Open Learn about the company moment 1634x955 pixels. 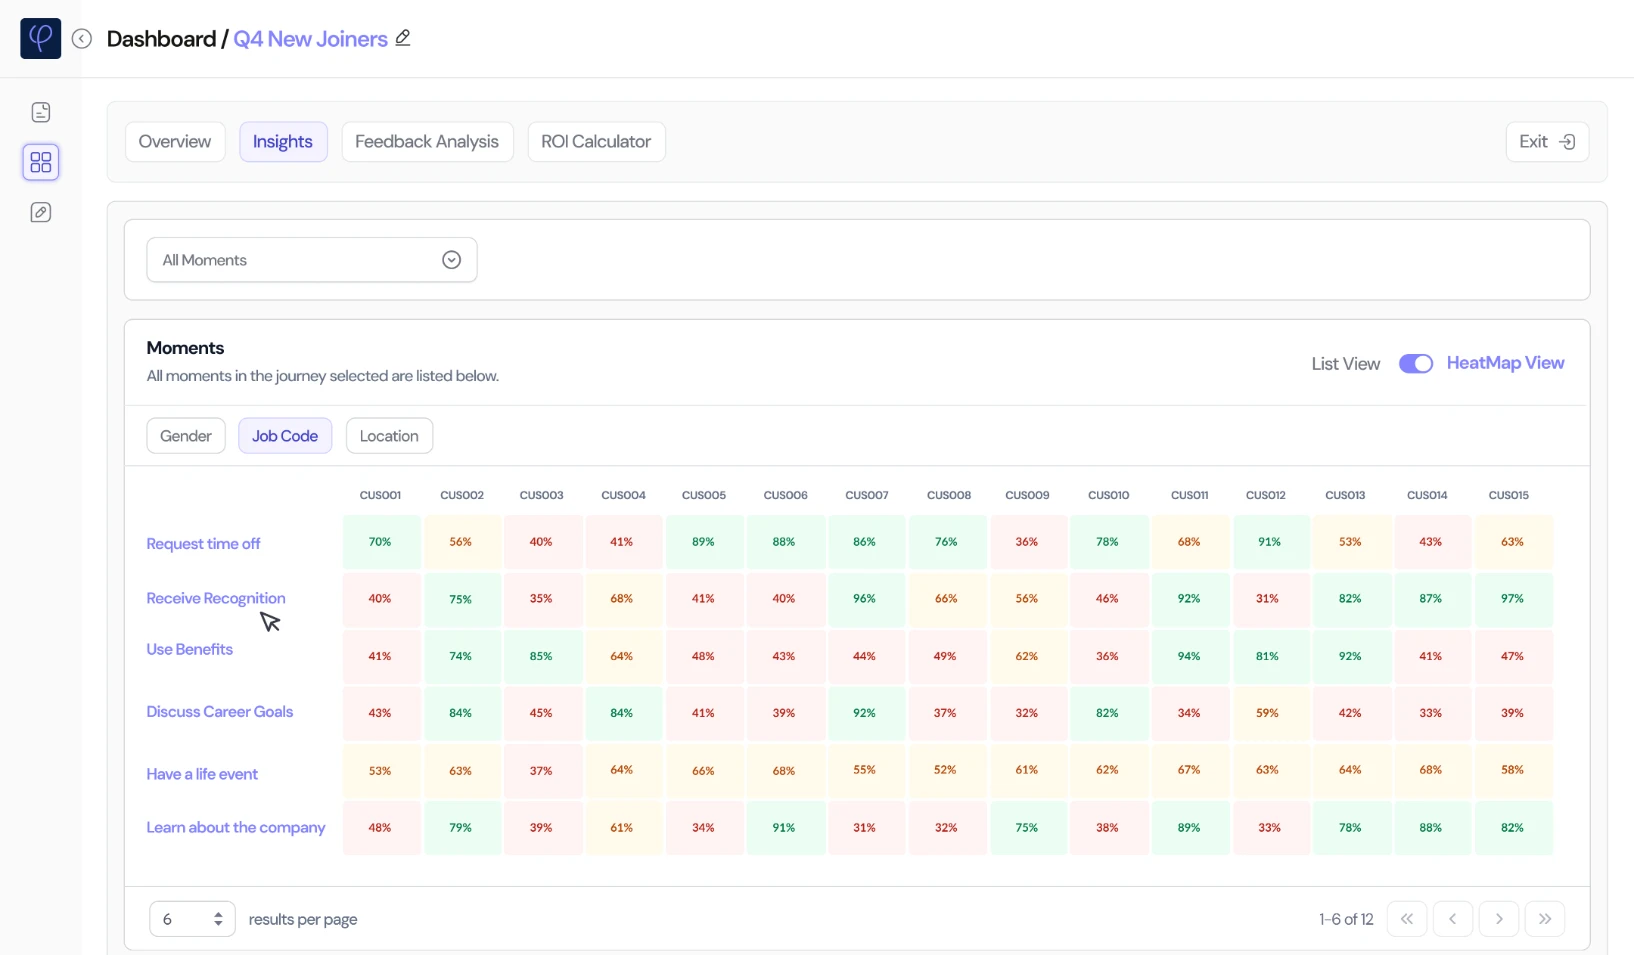coord(236,827)
